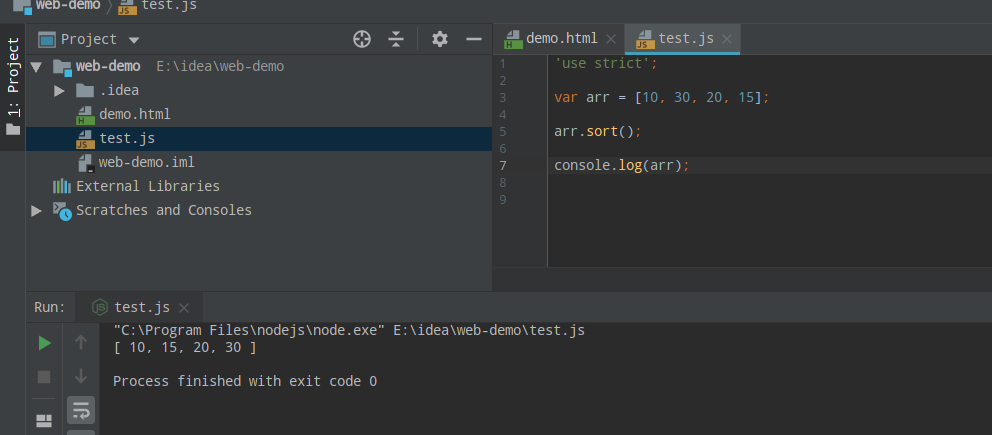The width and height of the screenshot is (992, 435).
Task: Click the Stop process square button
Action: (44, 377)
